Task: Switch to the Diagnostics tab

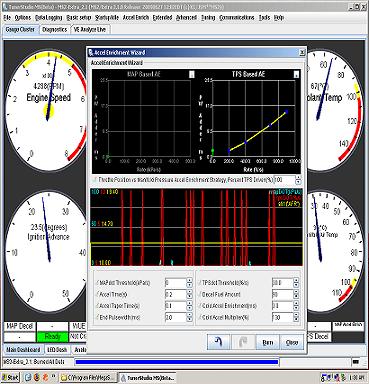Action: point(55,29)
